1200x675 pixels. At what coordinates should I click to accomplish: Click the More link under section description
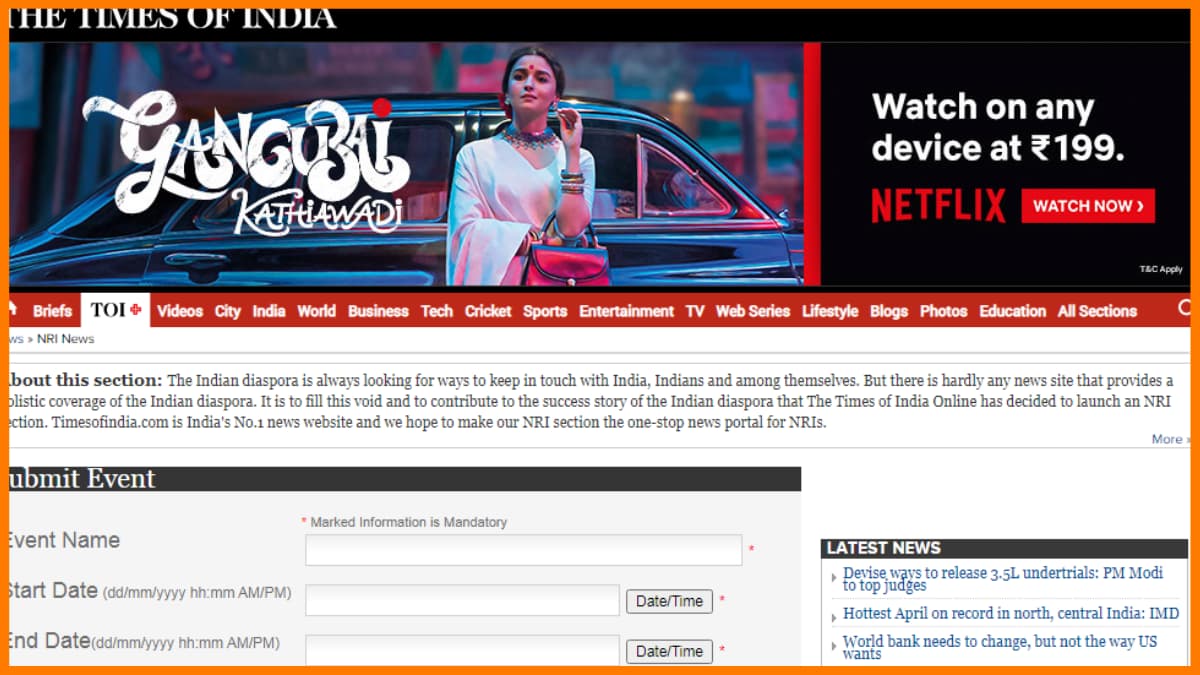click(1168, 438)
